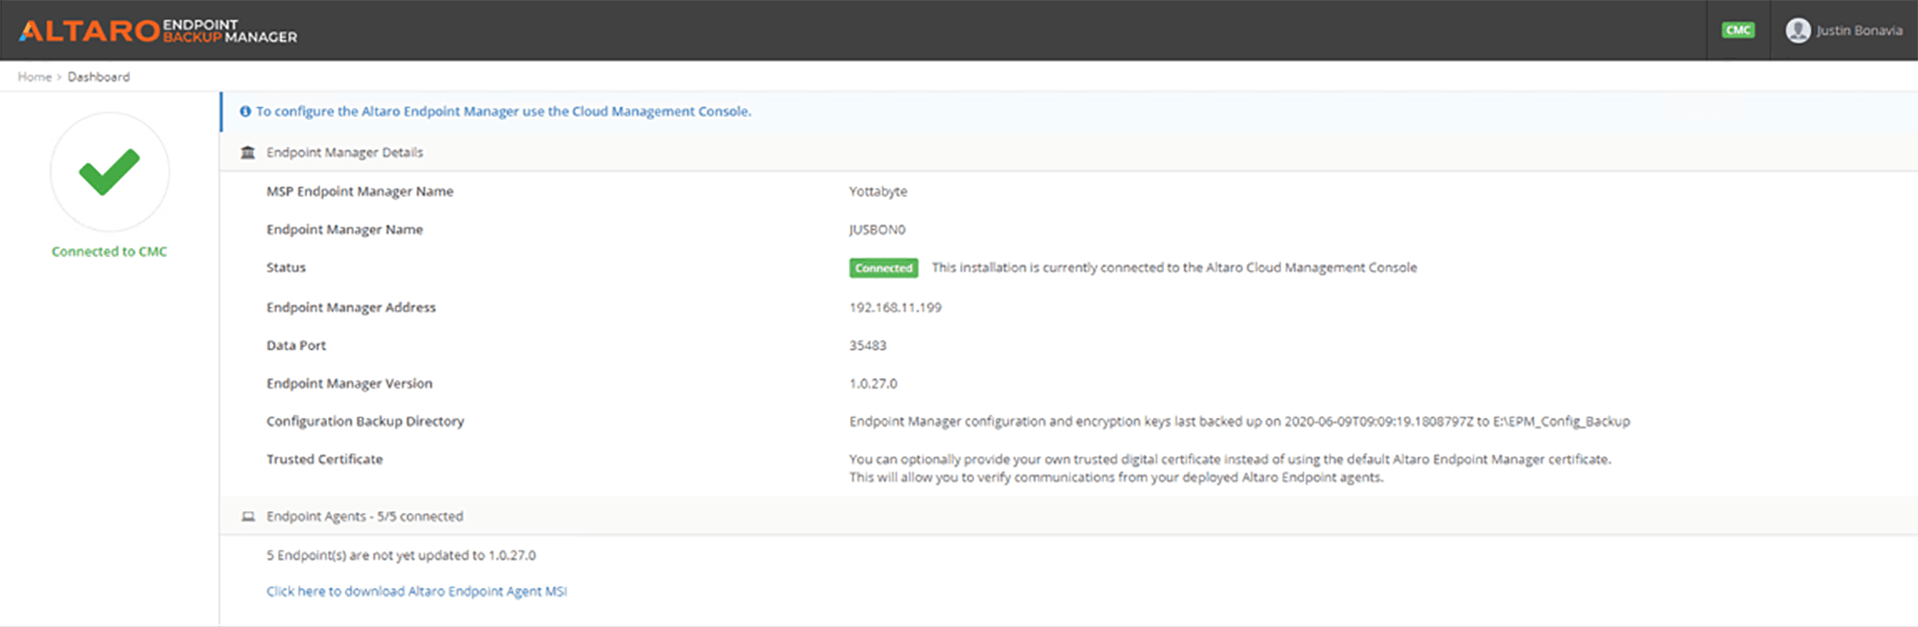The image size is (1918, 627).
Task: Click the connected-to-Altaro-Cloud-Management-Console status message
Action: (1174, 267)
